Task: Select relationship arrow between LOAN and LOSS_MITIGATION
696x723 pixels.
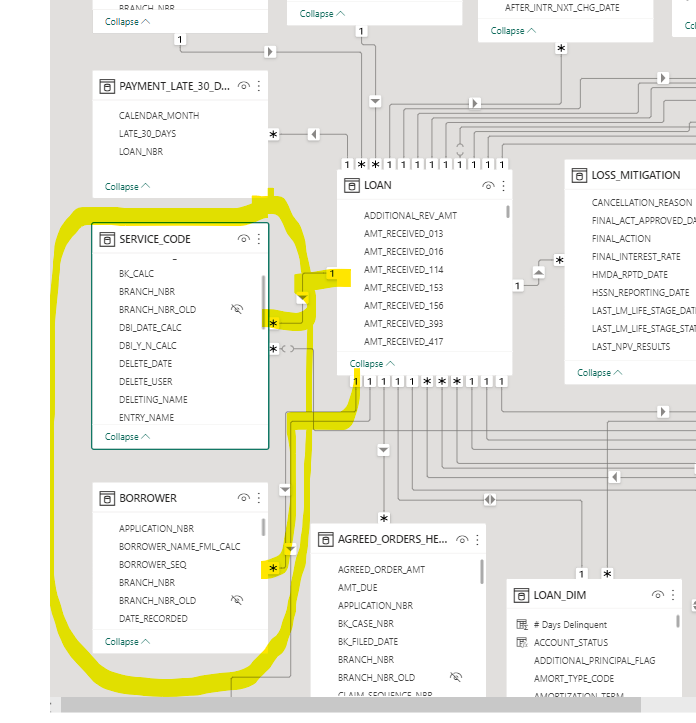Action: point(538,272)
